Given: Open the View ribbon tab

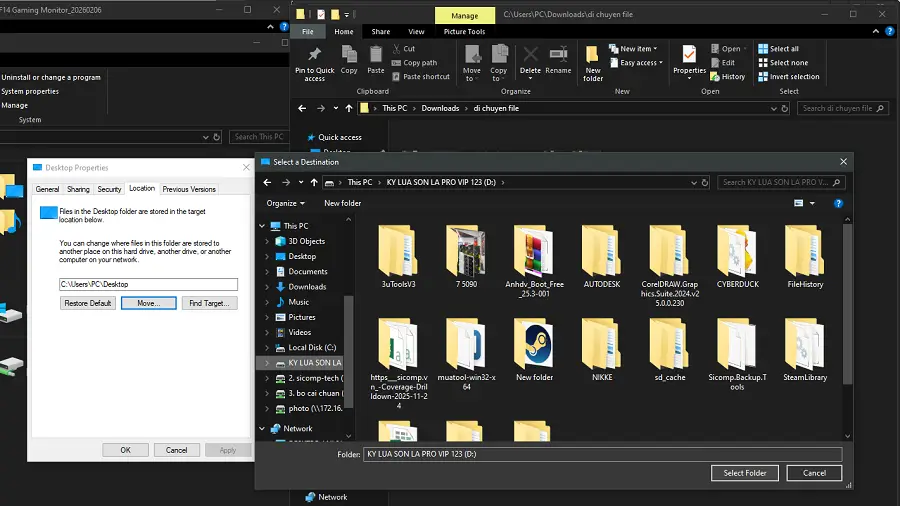Looking at the screenshot, I should point(416,31).
